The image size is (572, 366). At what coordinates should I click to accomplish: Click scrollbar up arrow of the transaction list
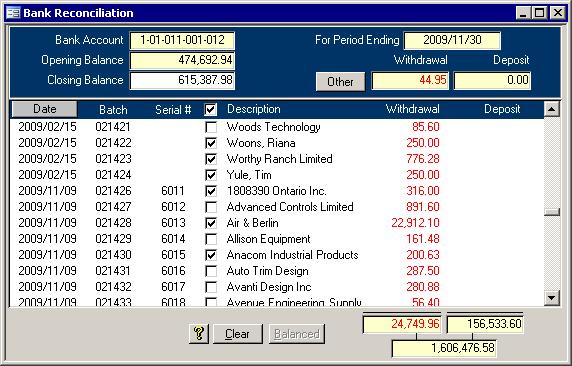[552, 109]
